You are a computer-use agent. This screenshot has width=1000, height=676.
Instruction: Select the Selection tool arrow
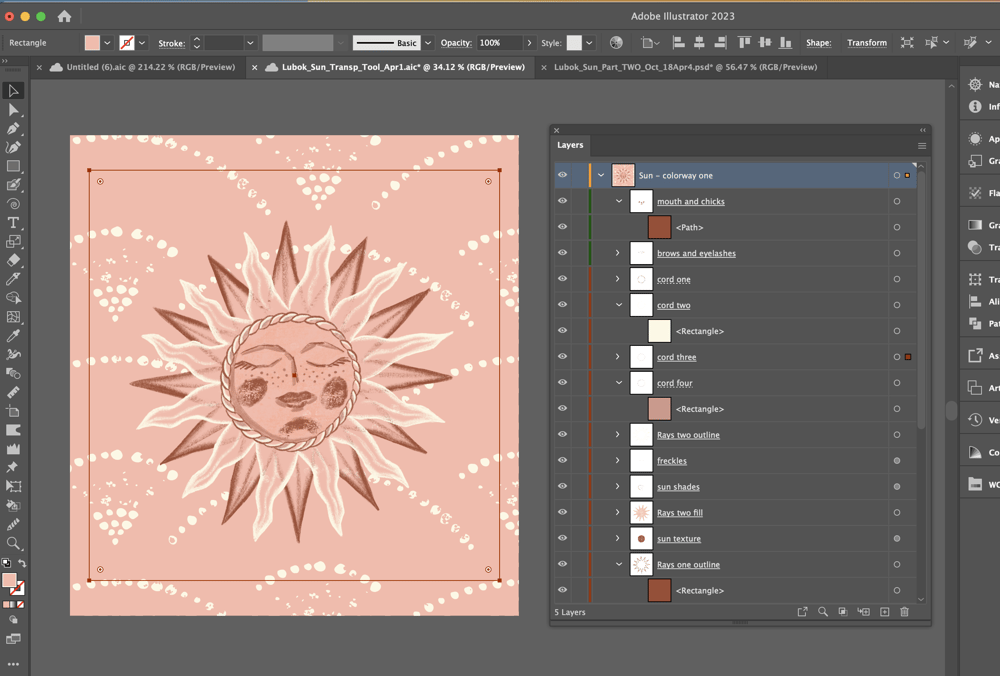pos(13,91)
